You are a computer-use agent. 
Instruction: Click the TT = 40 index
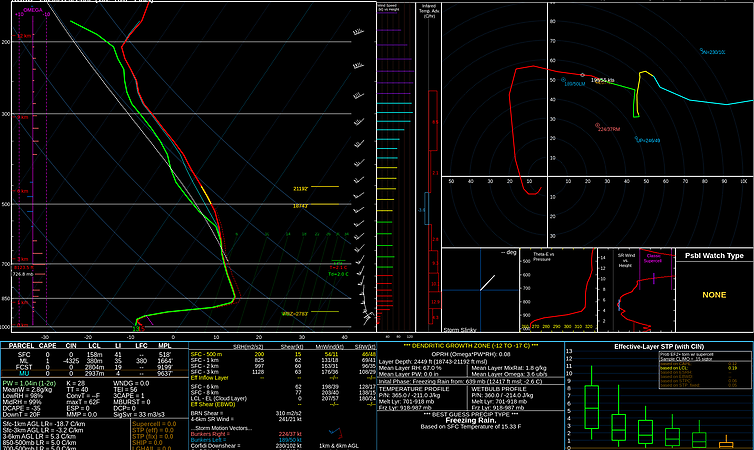click(77, 389)
